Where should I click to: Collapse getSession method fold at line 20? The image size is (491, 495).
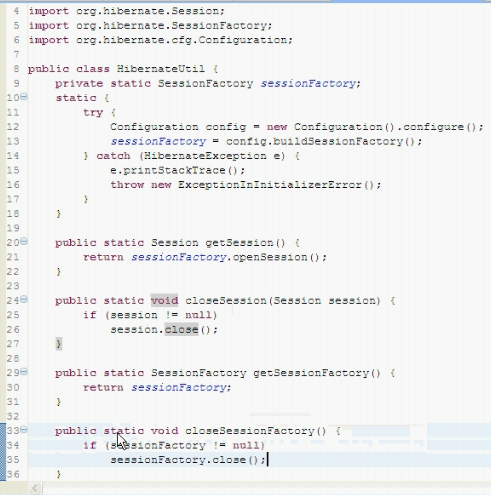tap(24, 241)
